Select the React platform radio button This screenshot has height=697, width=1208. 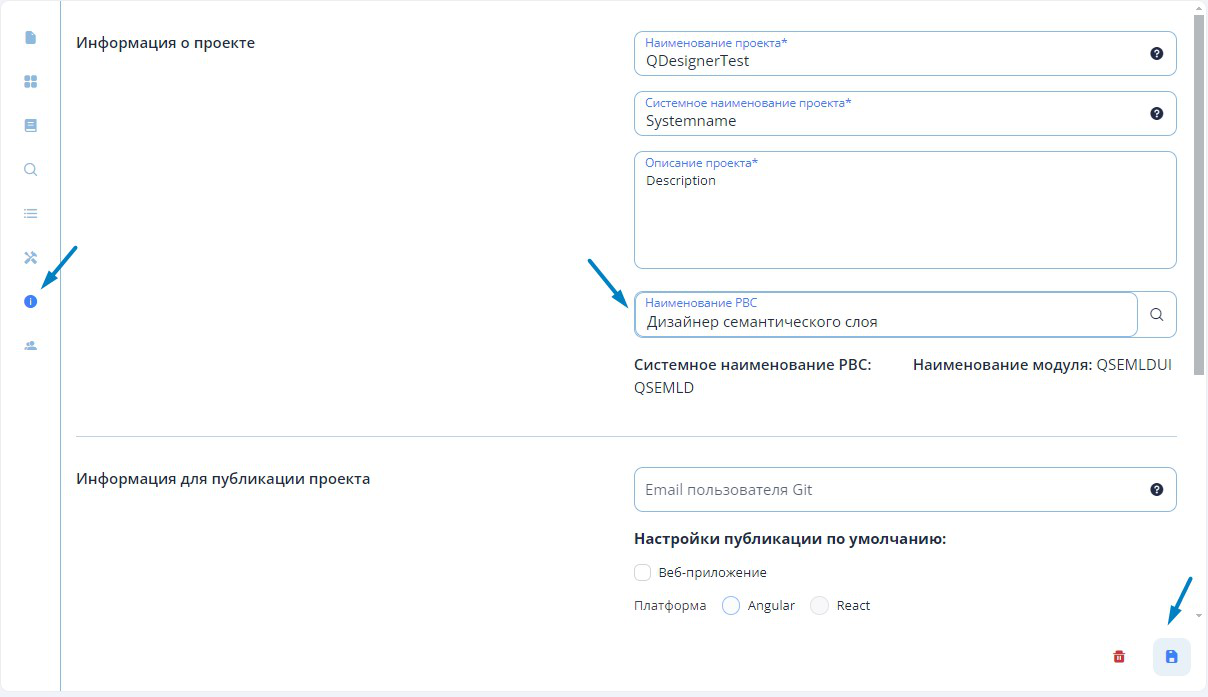pos(819,606)
